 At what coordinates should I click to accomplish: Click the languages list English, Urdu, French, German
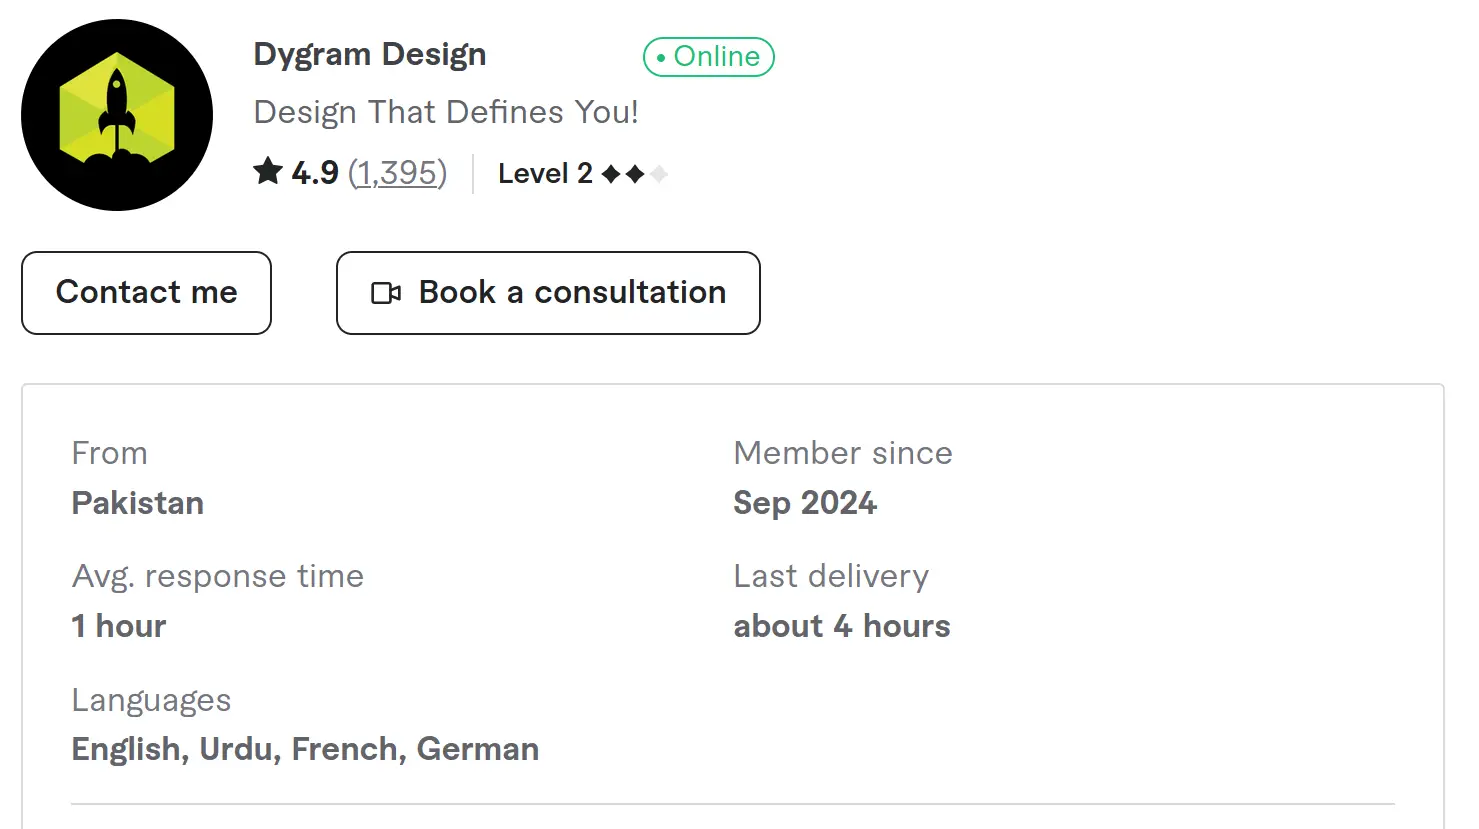click(305, 749)
